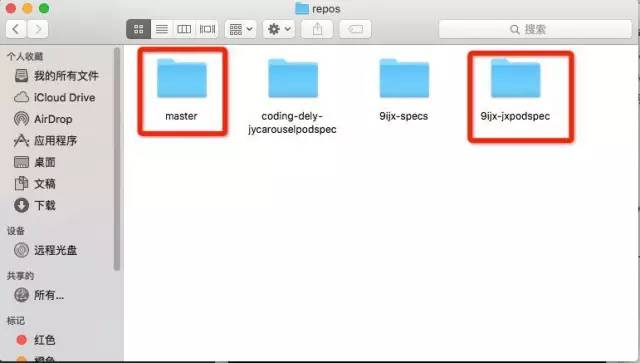Open the item arrangement dropdown
The image size is (640, 363).
click(x=241, y=29)
